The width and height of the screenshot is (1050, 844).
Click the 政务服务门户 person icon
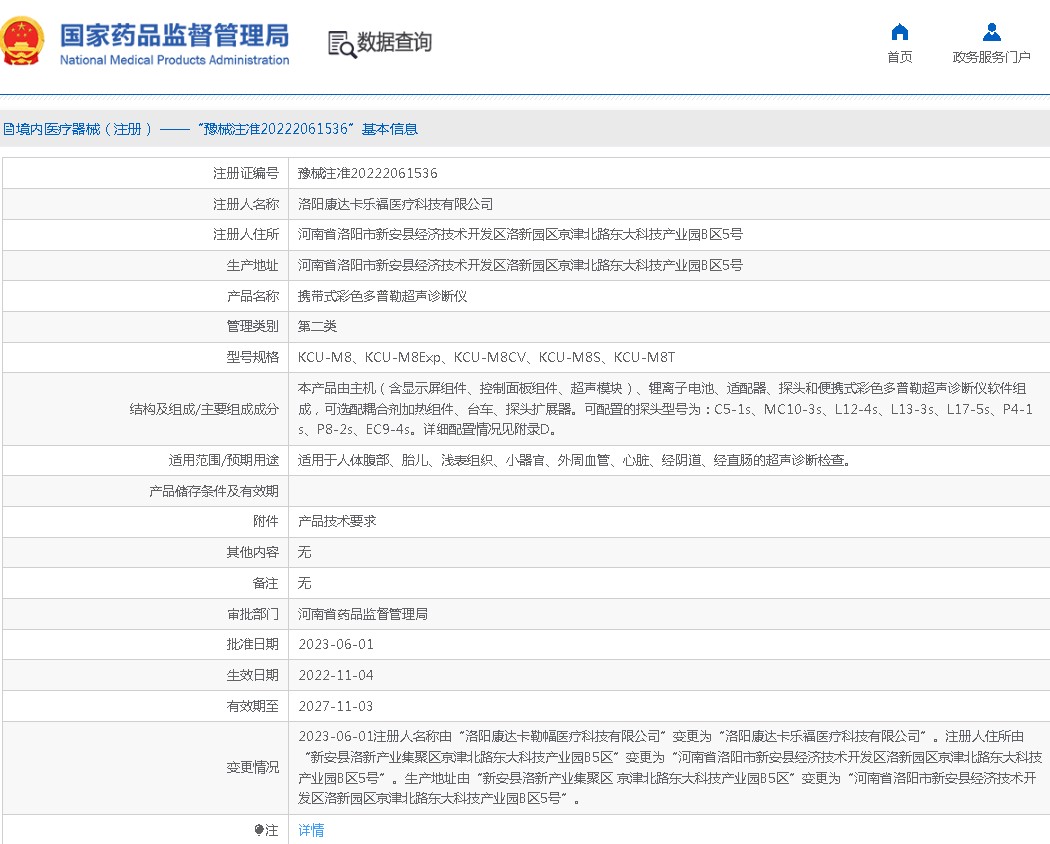991,32
